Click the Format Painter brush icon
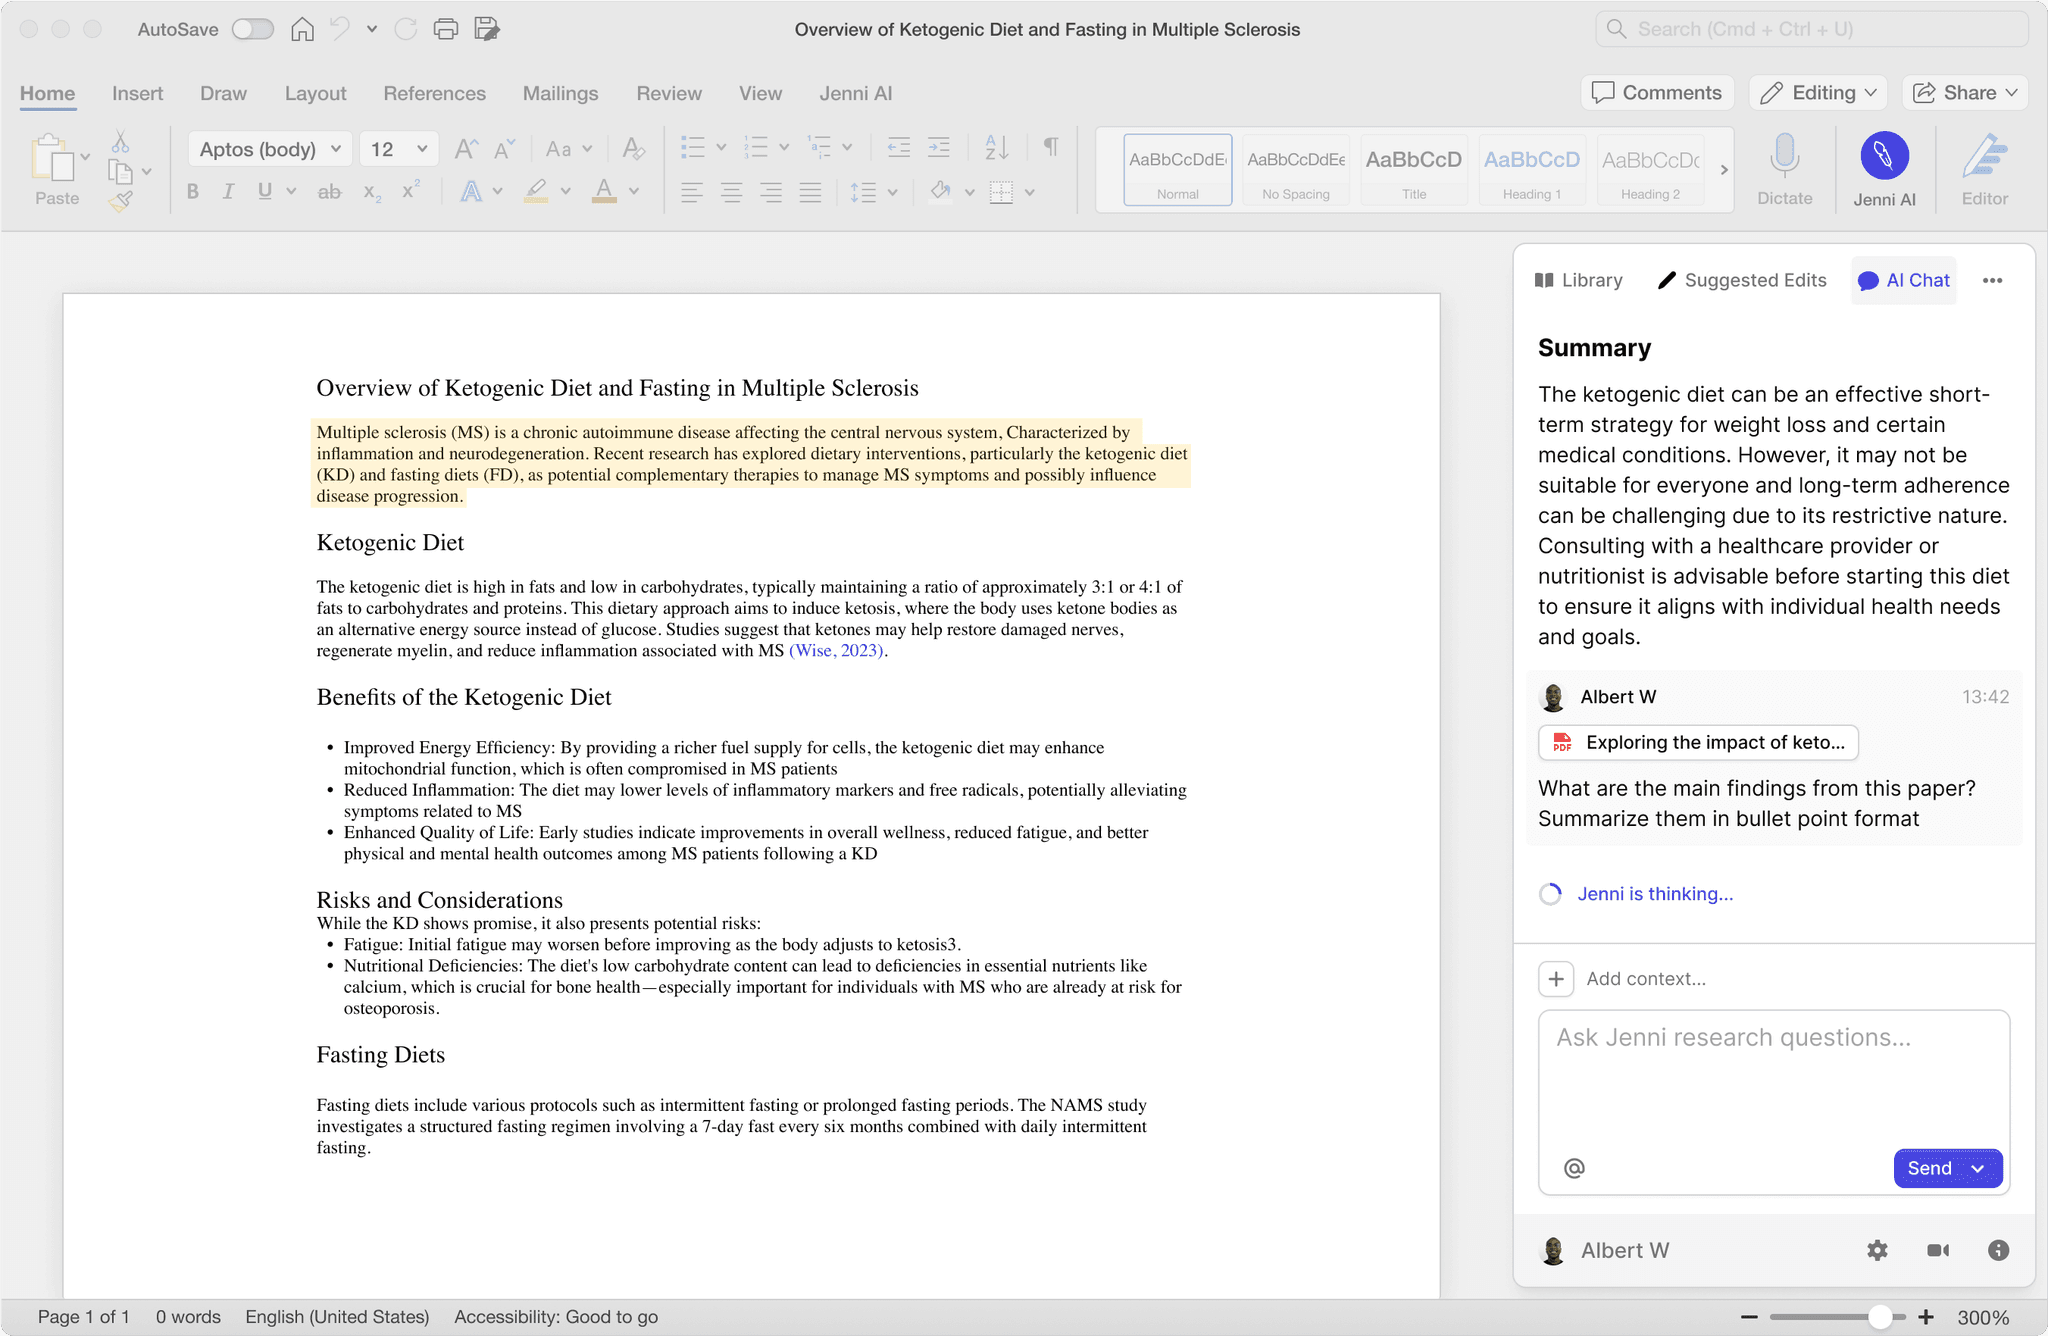 coord(121,202)
